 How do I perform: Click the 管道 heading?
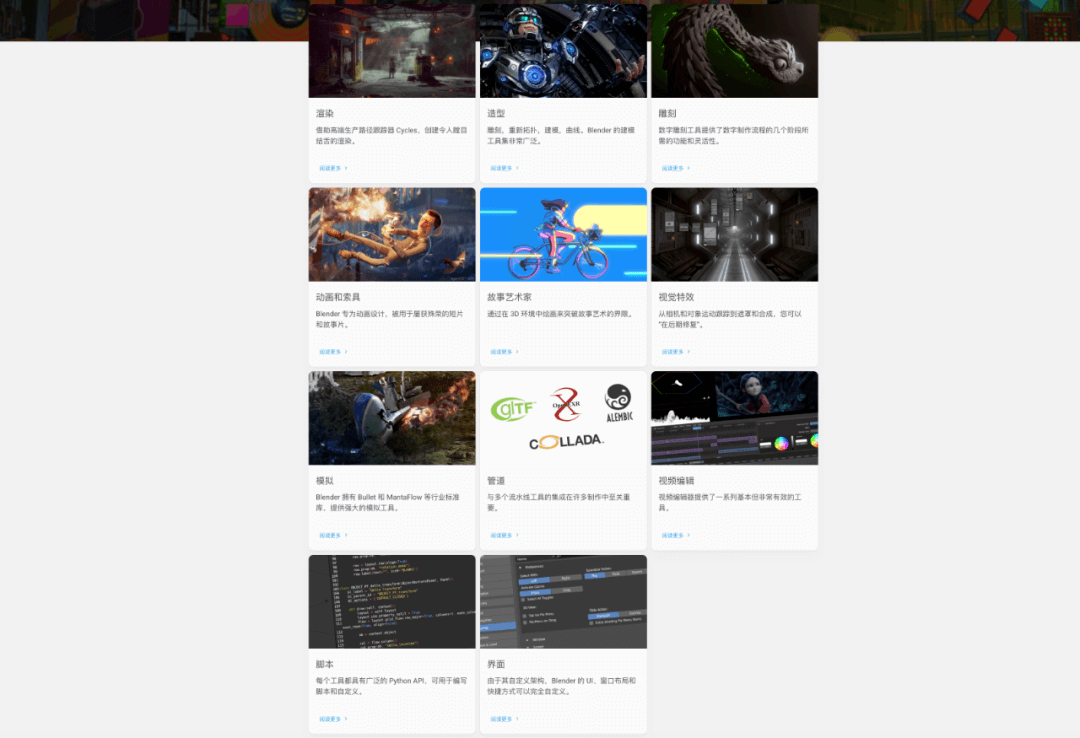pos(496,481)
